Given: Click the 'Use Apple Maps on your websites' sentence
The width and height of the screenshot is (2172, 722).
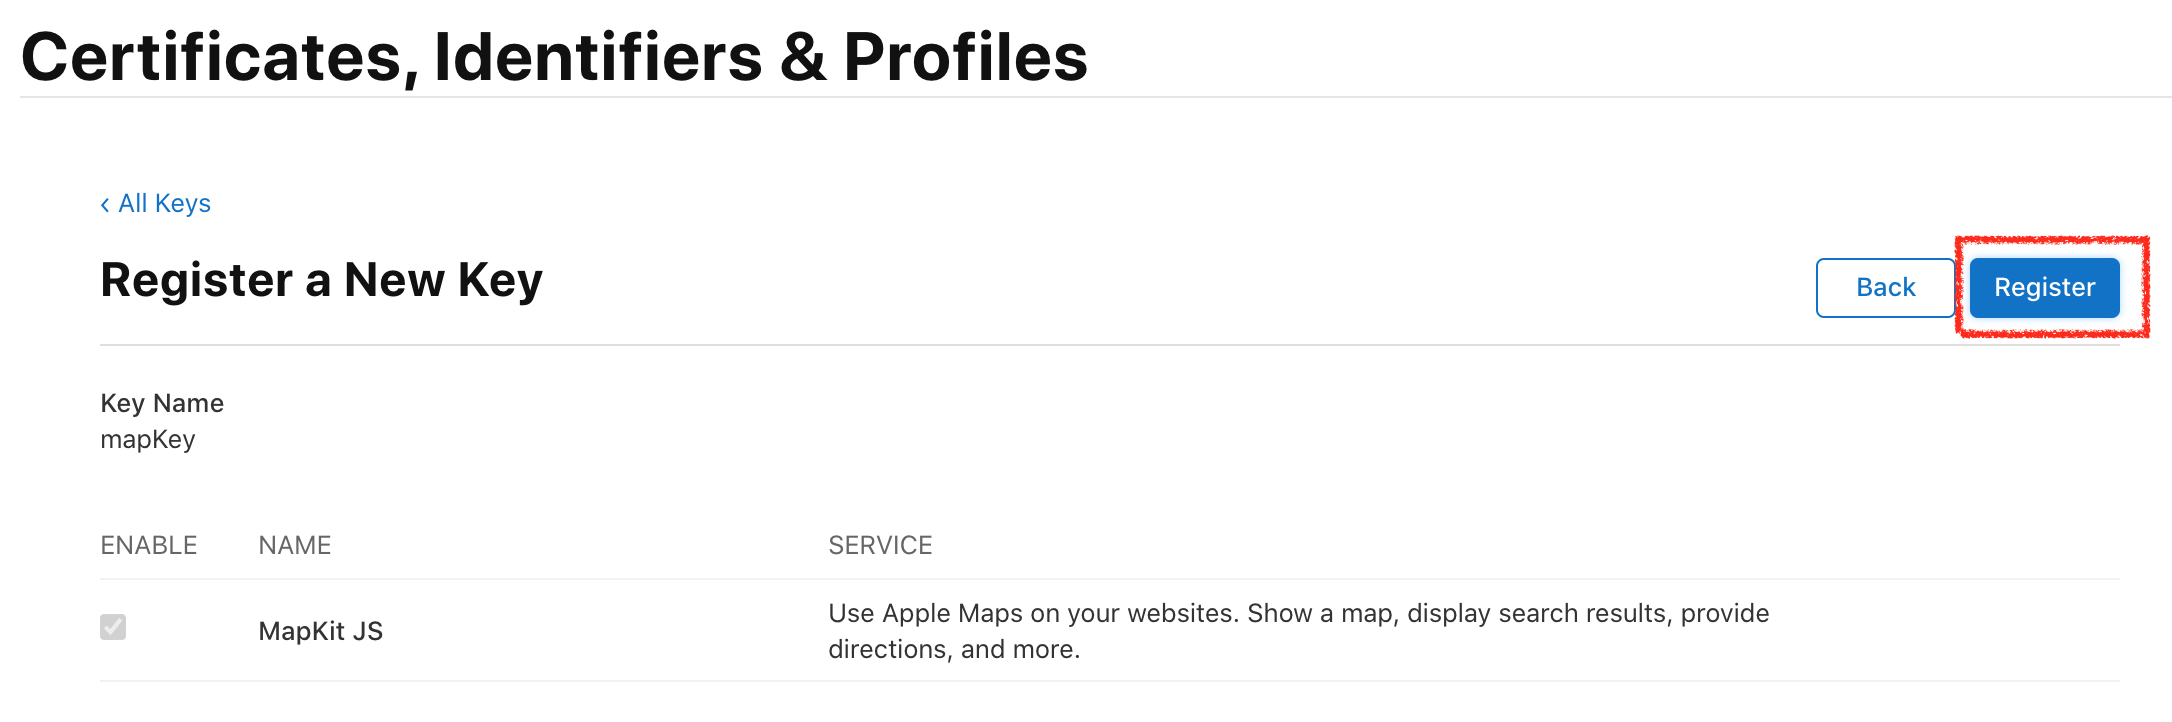Looking at the screenshot, I should click(x=1034, y=613).
